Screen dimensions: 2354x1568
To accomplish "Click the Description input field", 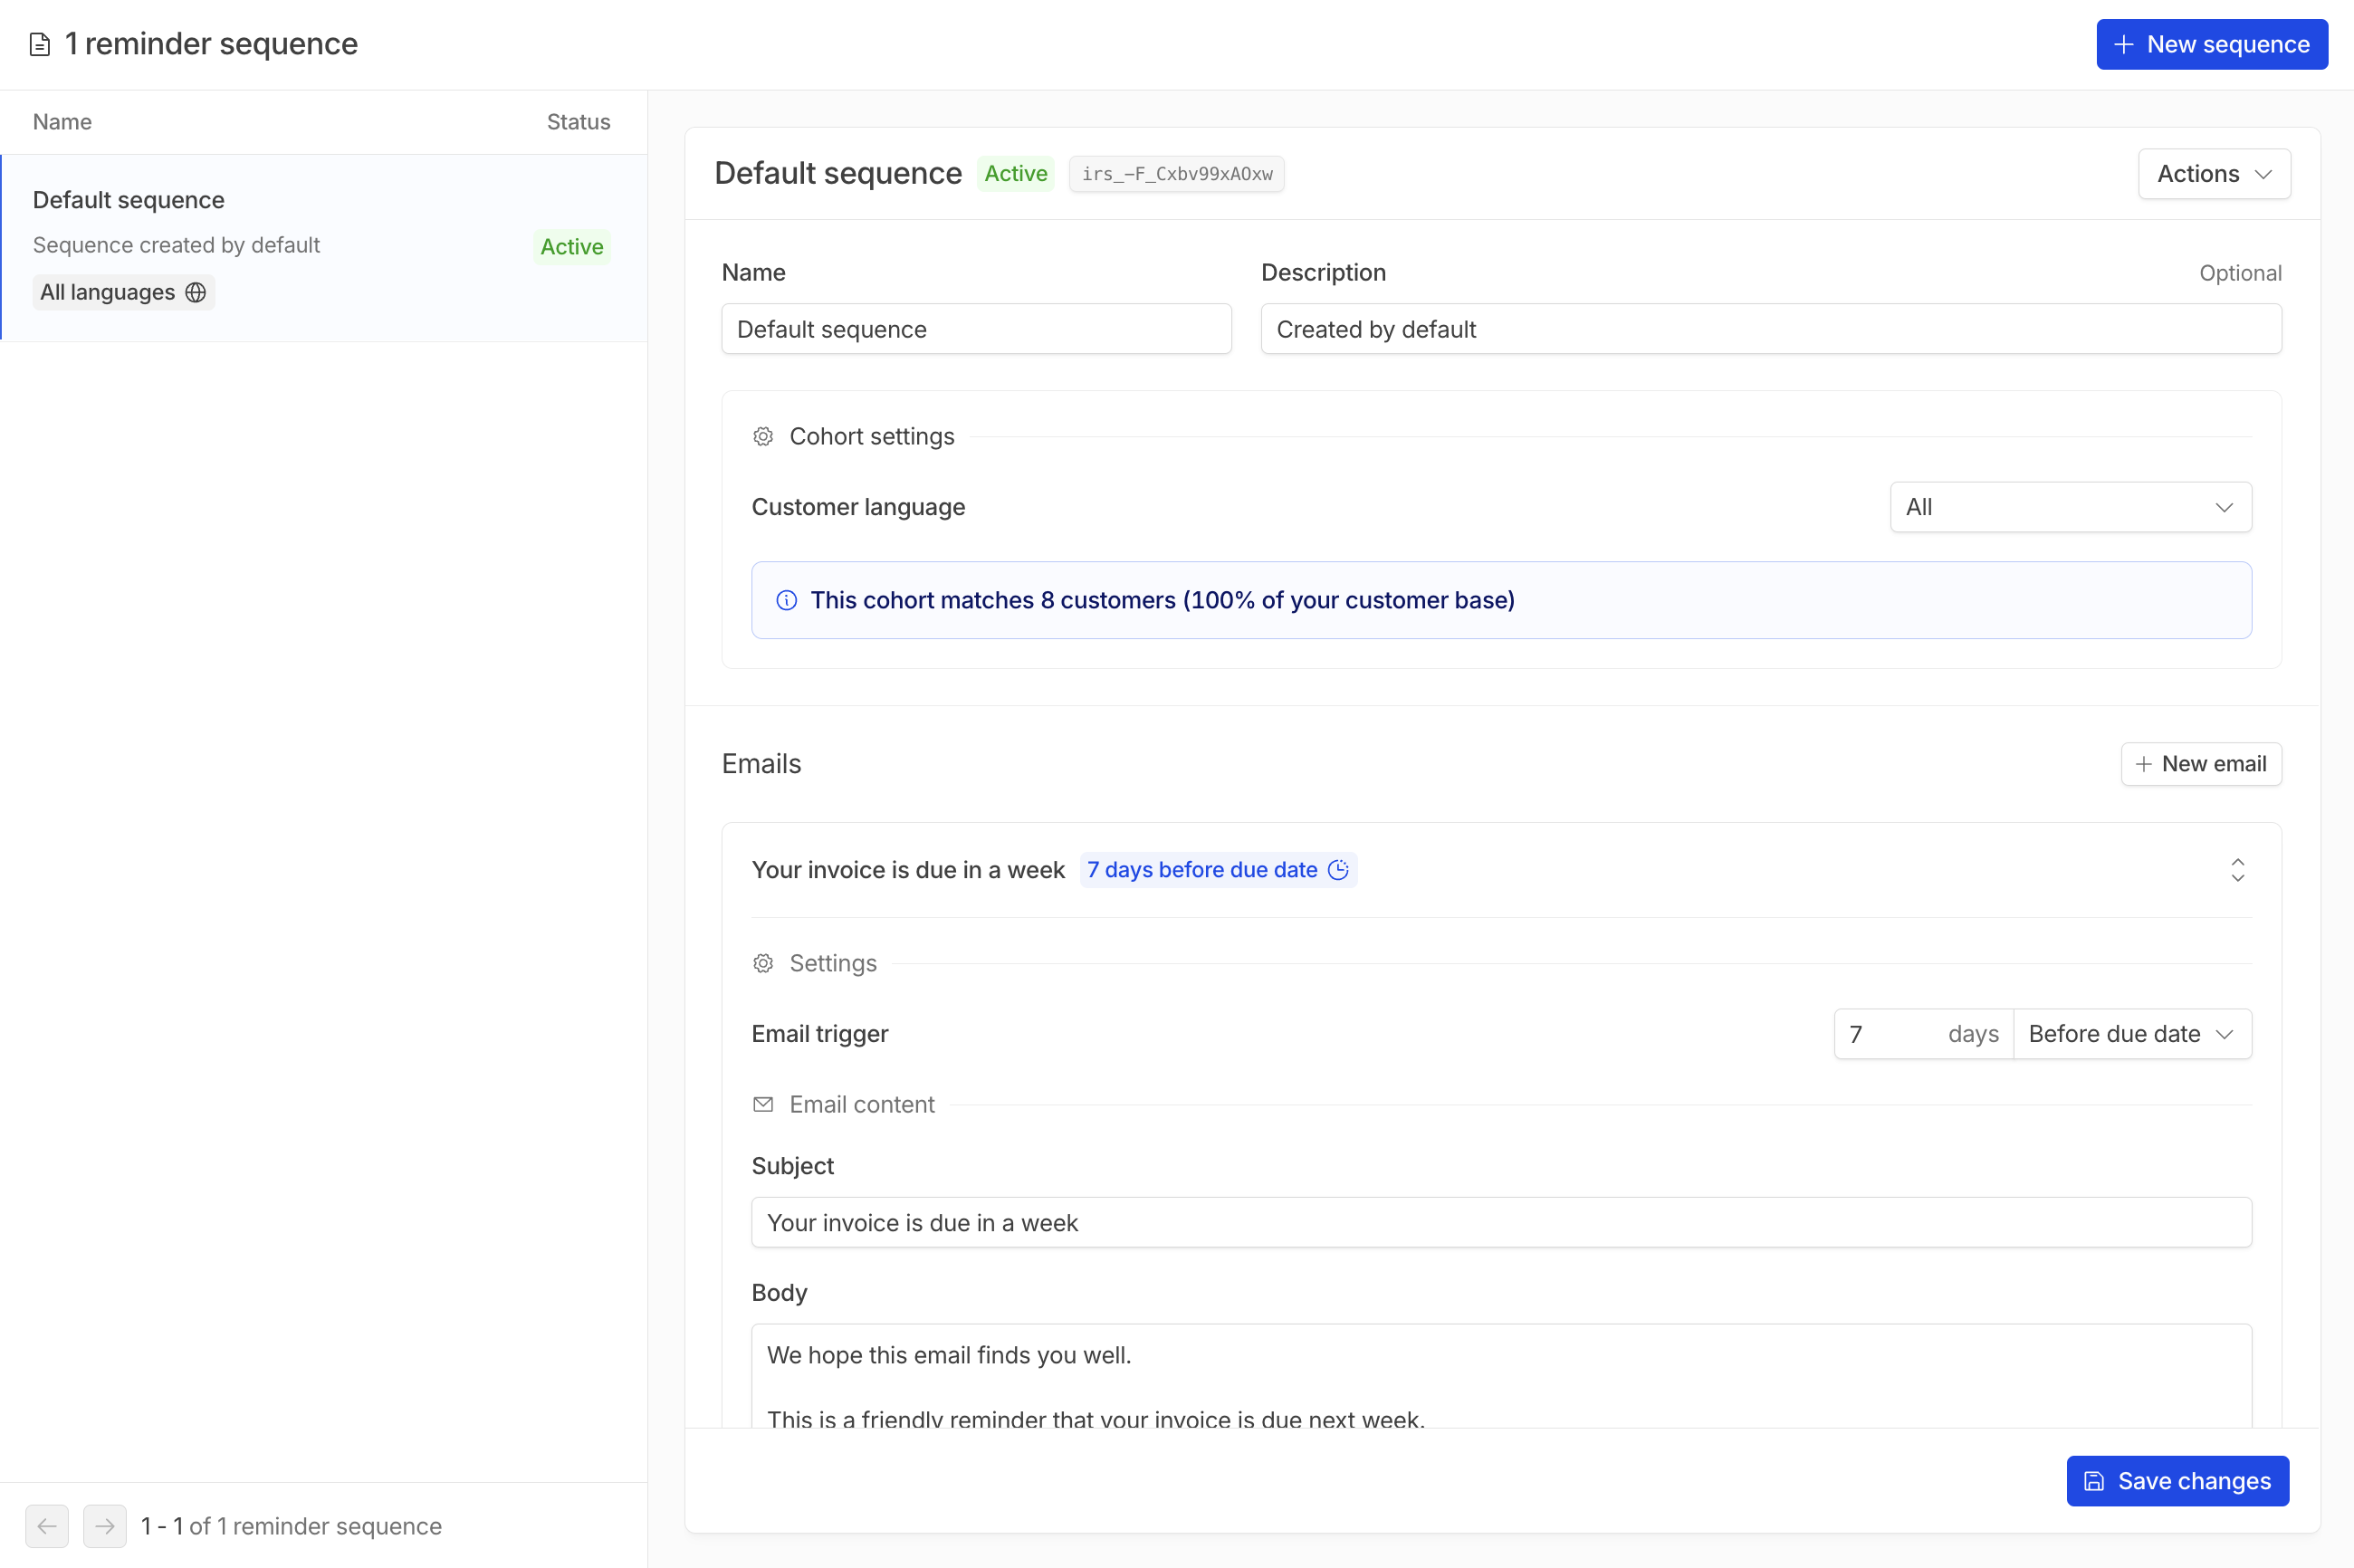I will point(1771,329).
